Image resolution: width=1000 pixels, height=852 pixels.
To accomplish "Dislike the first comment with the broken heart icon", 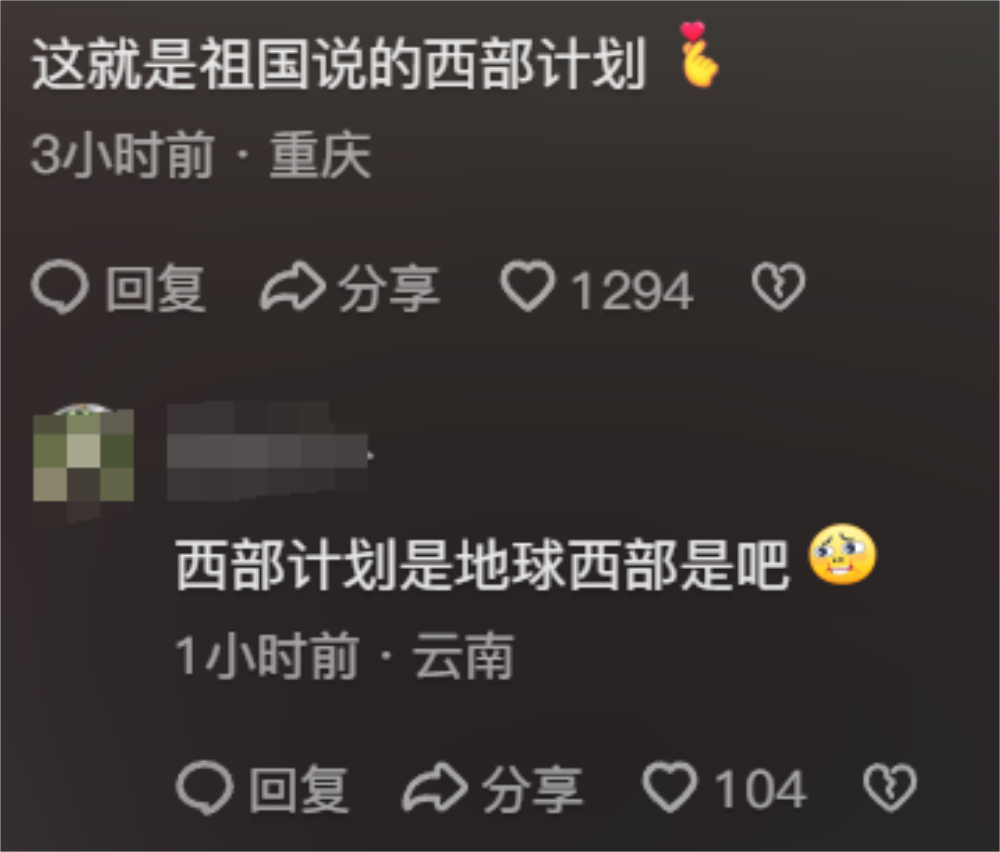I will (x=778, y=287).
